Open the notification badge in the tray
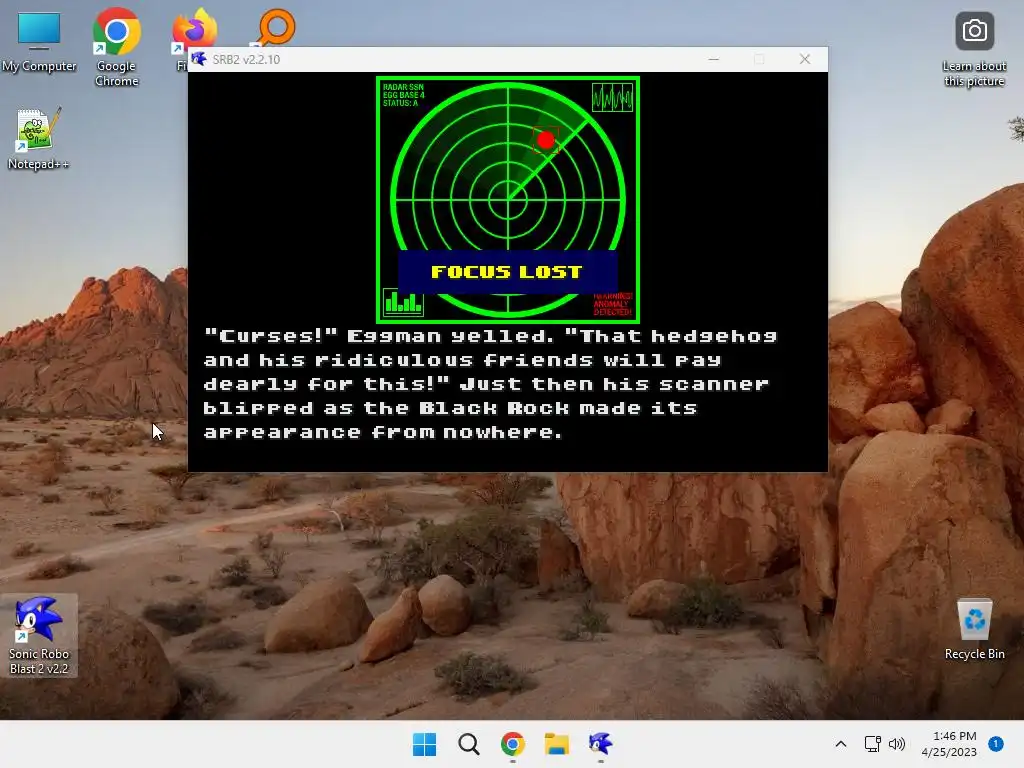1024x768 pixels. pyautogui.click(x=995, y=744)
